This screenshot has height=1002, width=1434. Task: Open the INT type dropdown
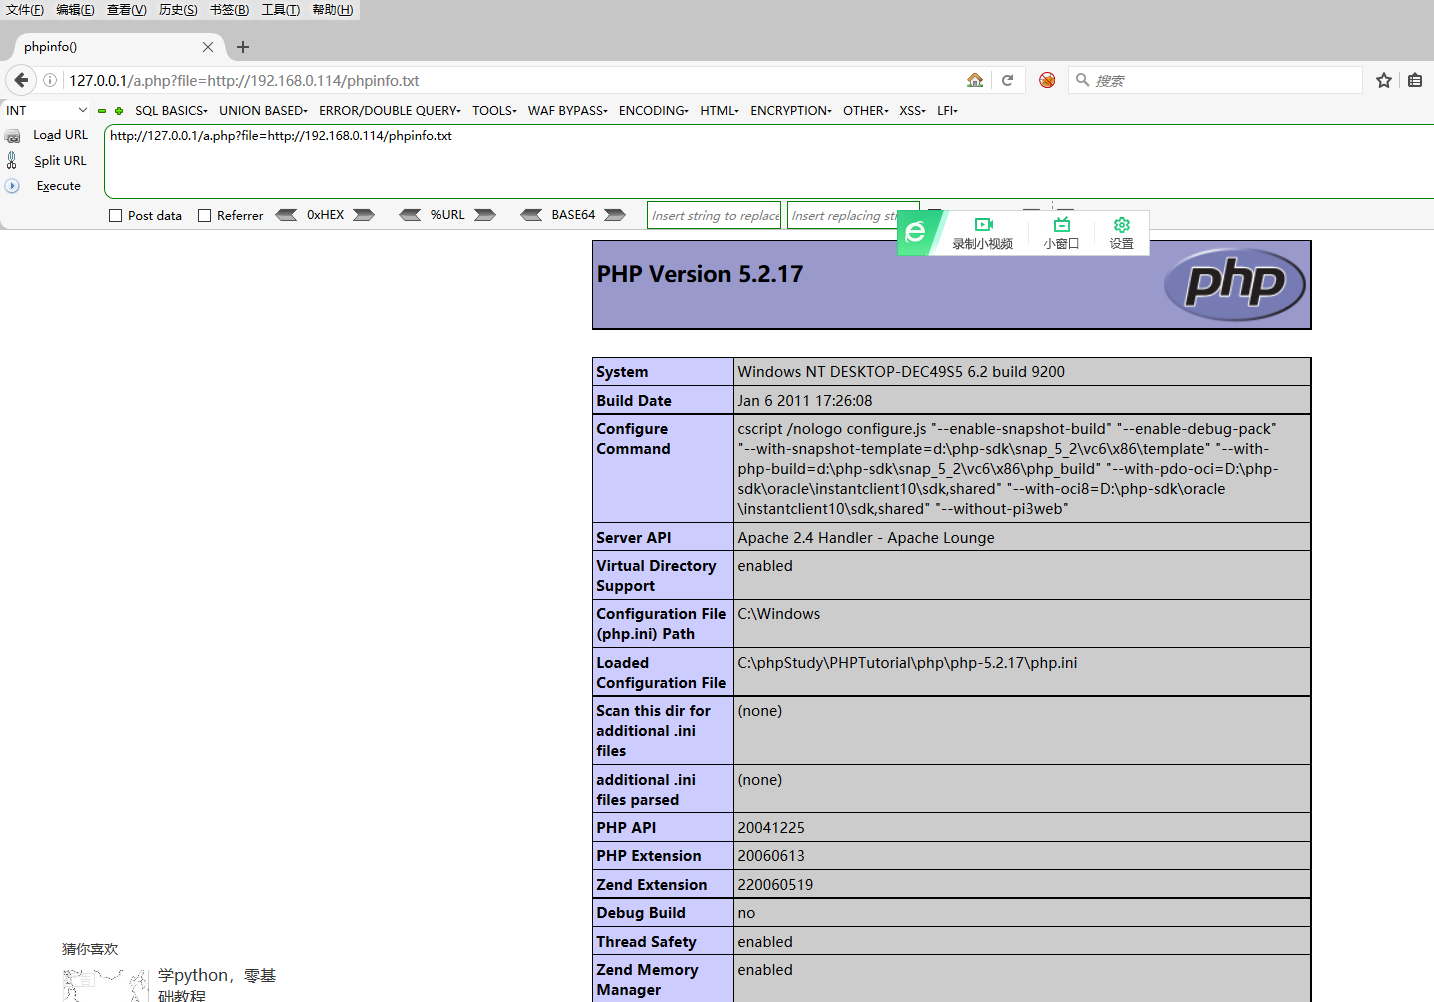point(47,111)
